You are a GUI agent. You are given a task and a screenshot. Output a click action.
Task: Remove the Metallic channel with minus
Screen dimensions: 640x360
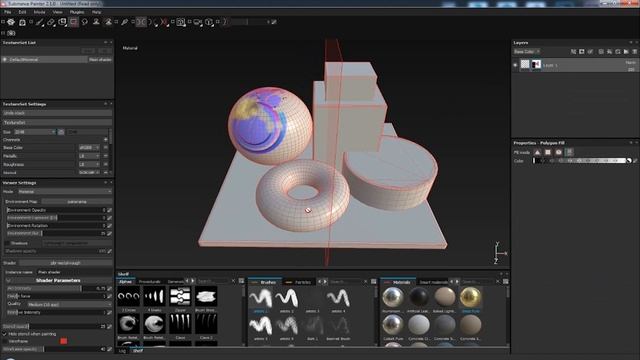tap(106, 156)
